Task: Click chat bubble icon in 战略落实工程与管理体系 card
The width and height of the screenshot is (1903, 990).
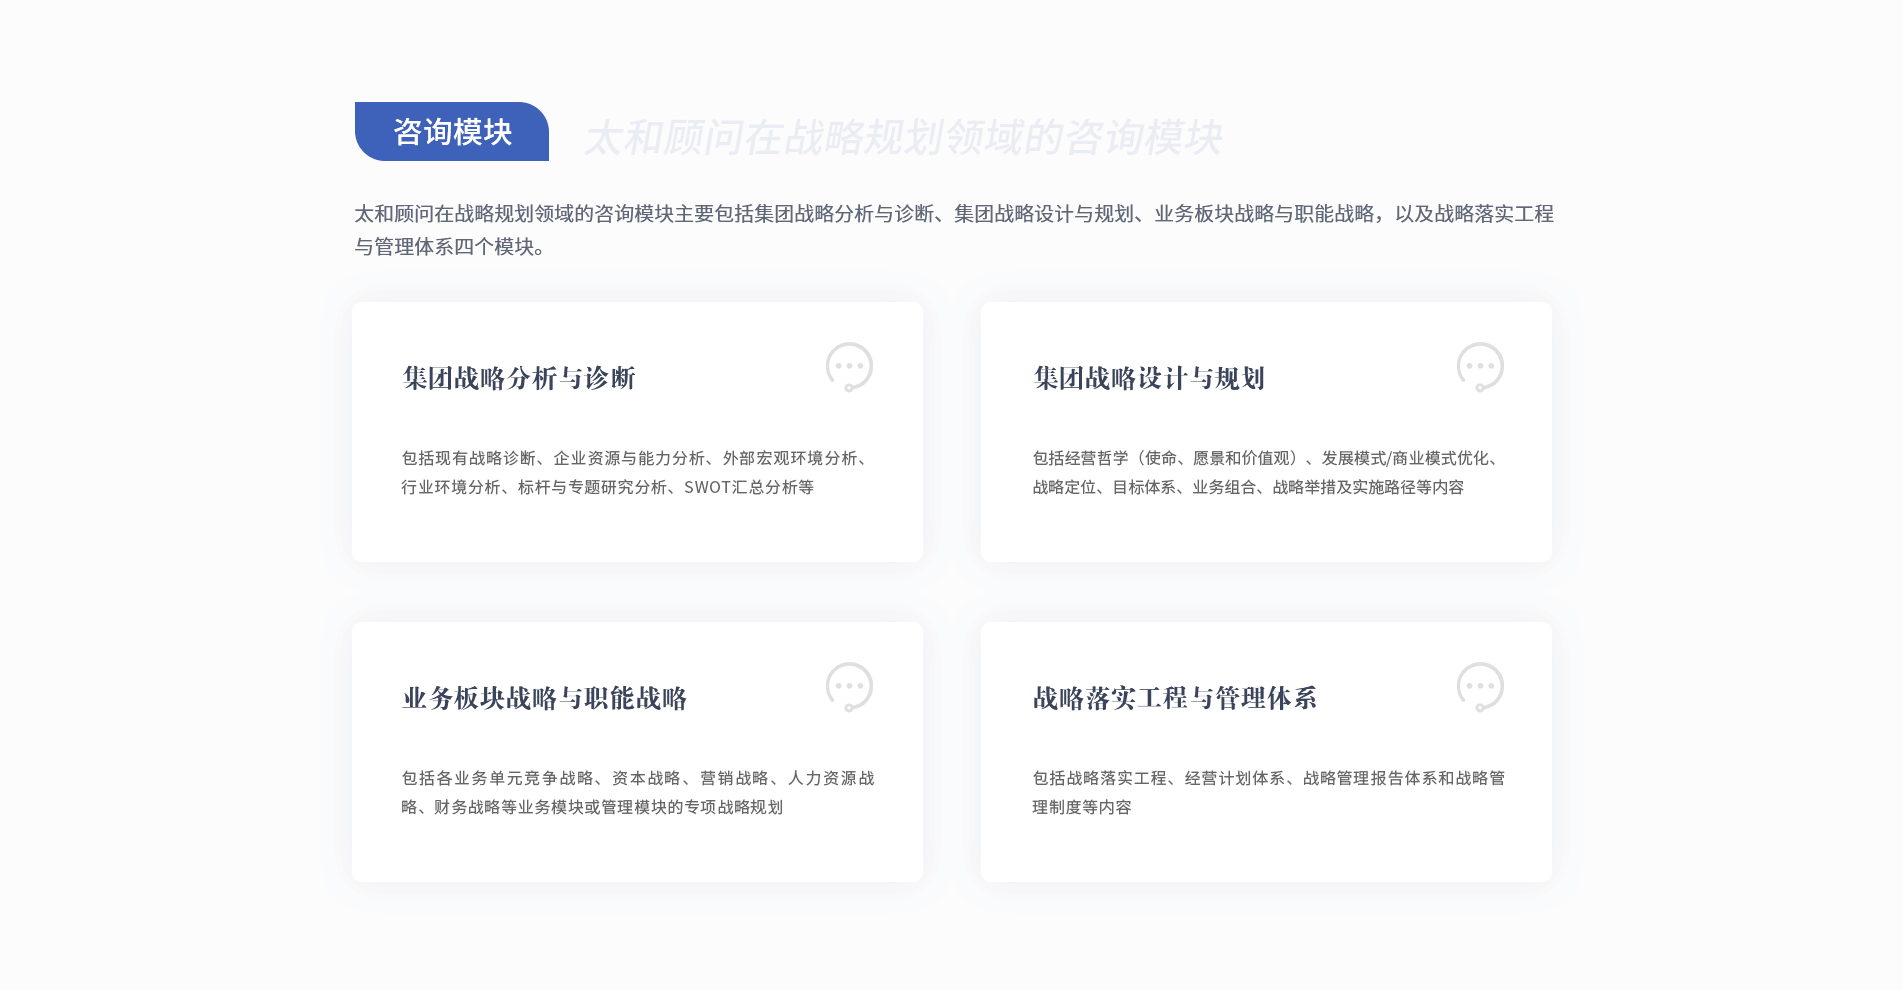Action: [1480, 687]
